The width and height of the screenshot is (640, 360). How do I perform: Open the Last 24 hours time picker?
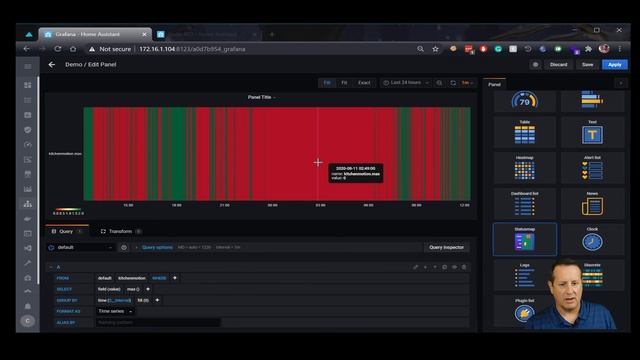coord(406,83)
